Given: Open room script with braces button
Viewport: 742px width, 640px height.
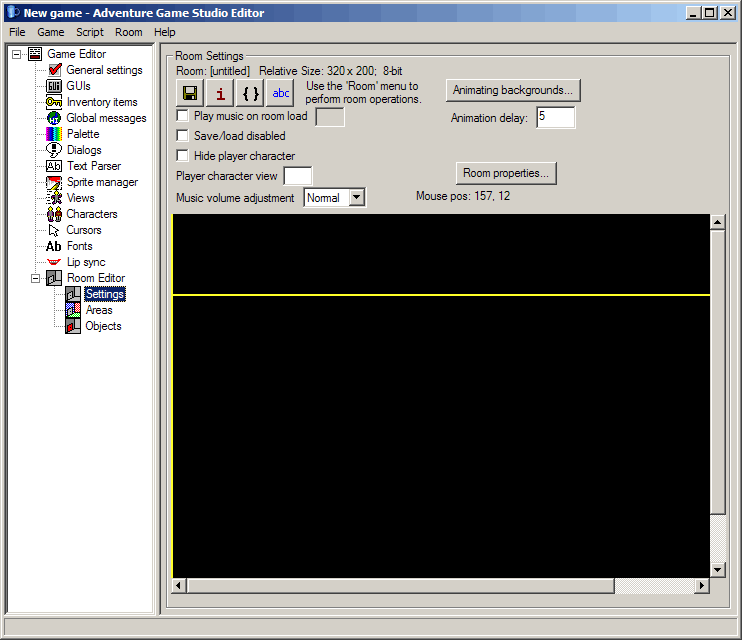Looking at the screenshot, I should coord(250,93).
